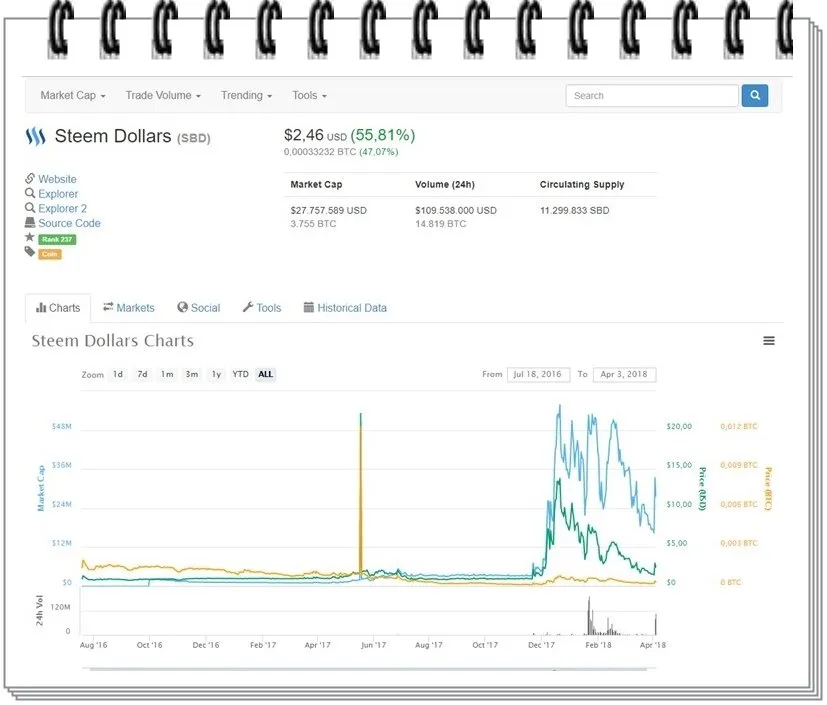The width and height of the screenshot is (827, 705).
Task: Set chart zoom to 1d
Action: (x=118, y=374)
